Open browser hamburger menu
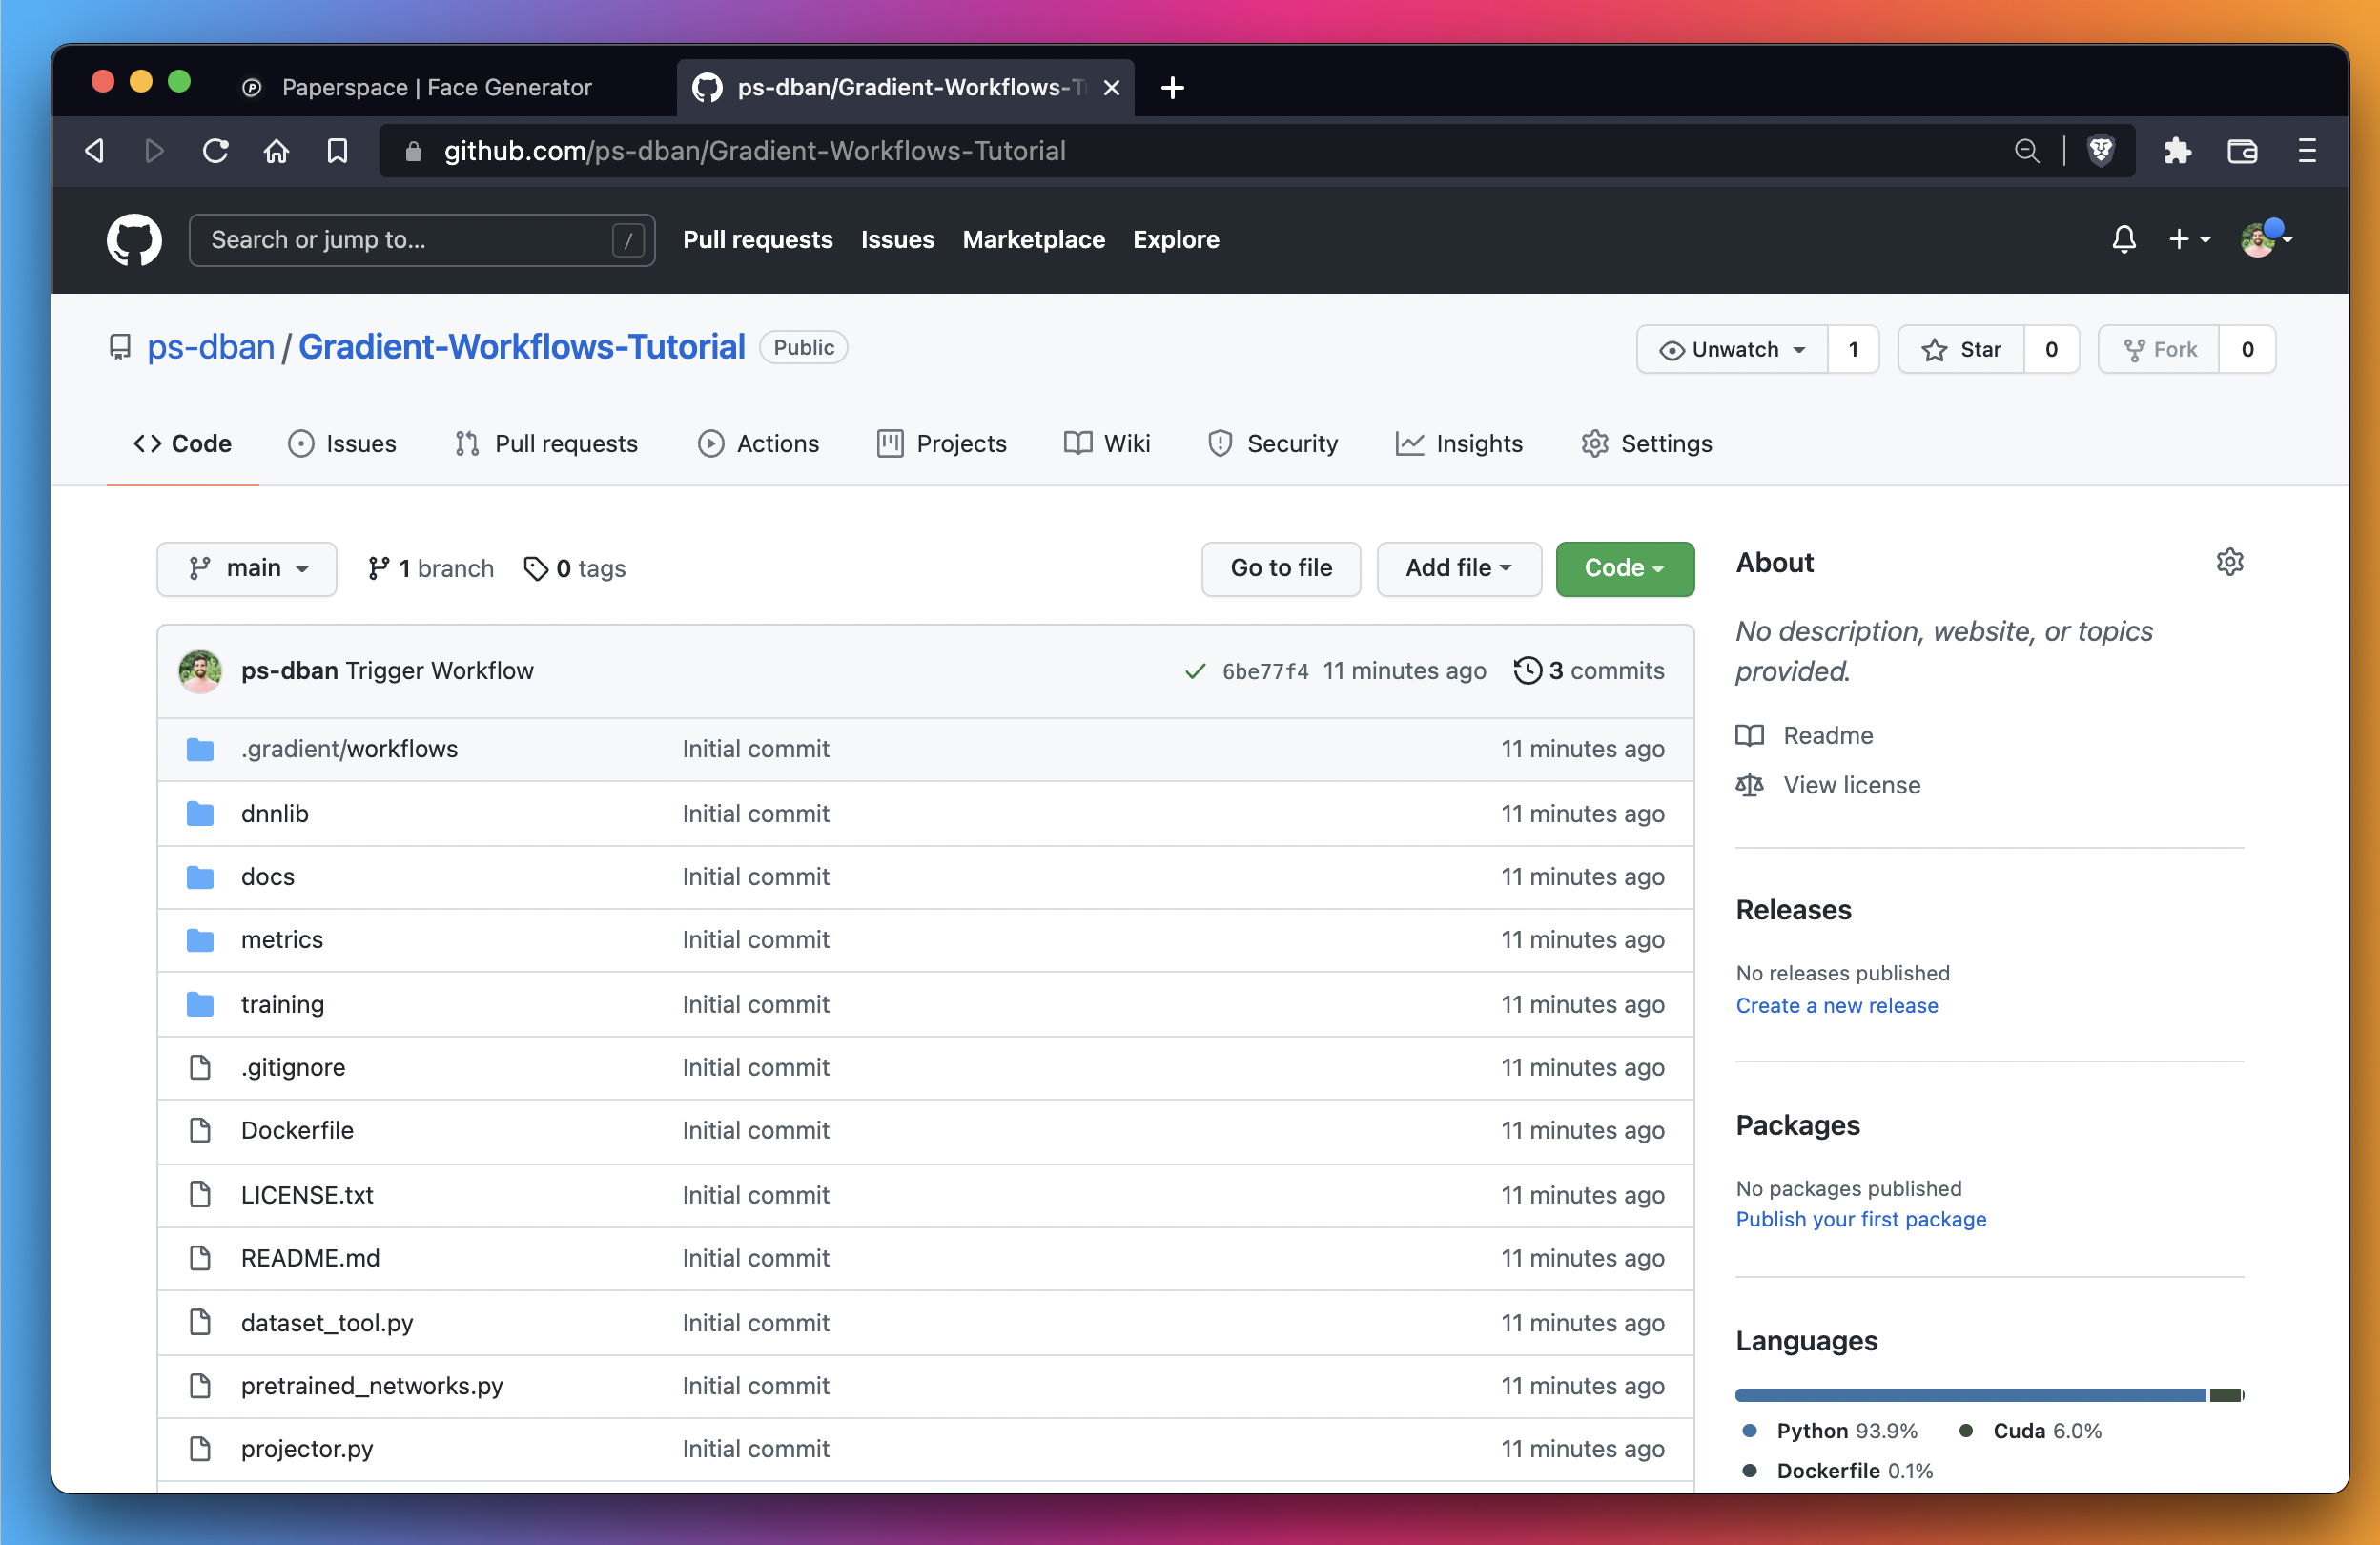This screenshot has height=1545, width=2380. [x=2307, y=151]
